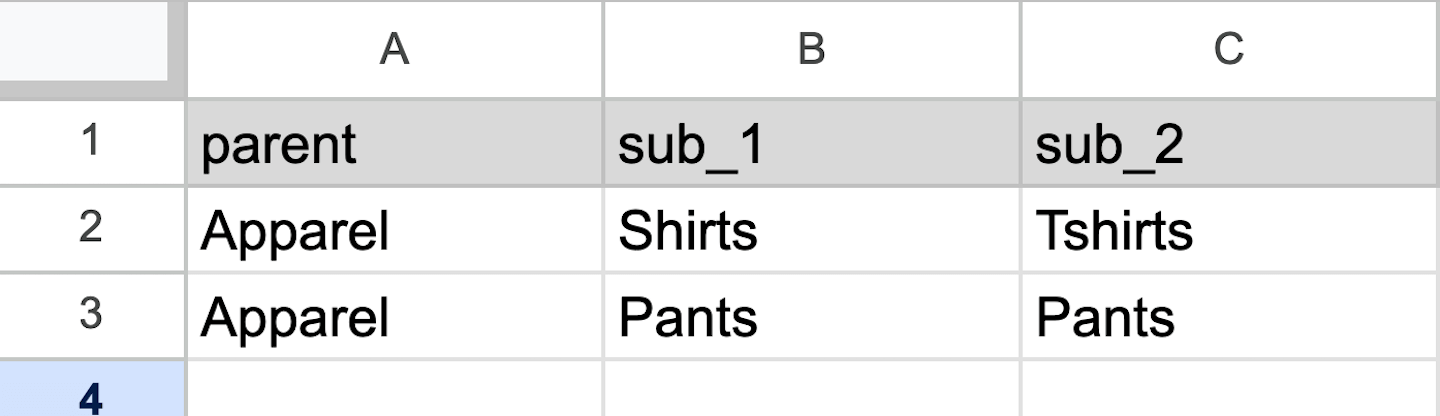The width and height of the screenshot is (1440, 416).
Task: Select row 3 header
Action: (91, 315)
